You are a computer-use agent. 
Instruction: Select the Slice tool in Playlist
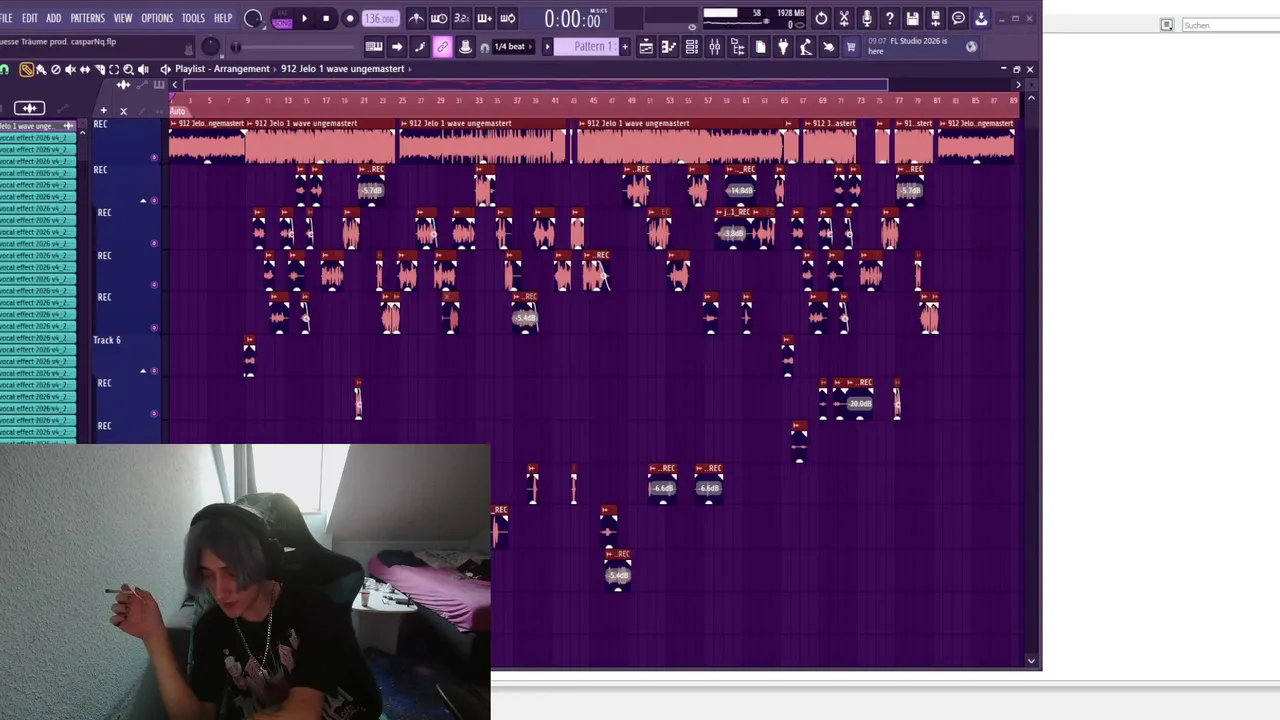click(99, 69)
